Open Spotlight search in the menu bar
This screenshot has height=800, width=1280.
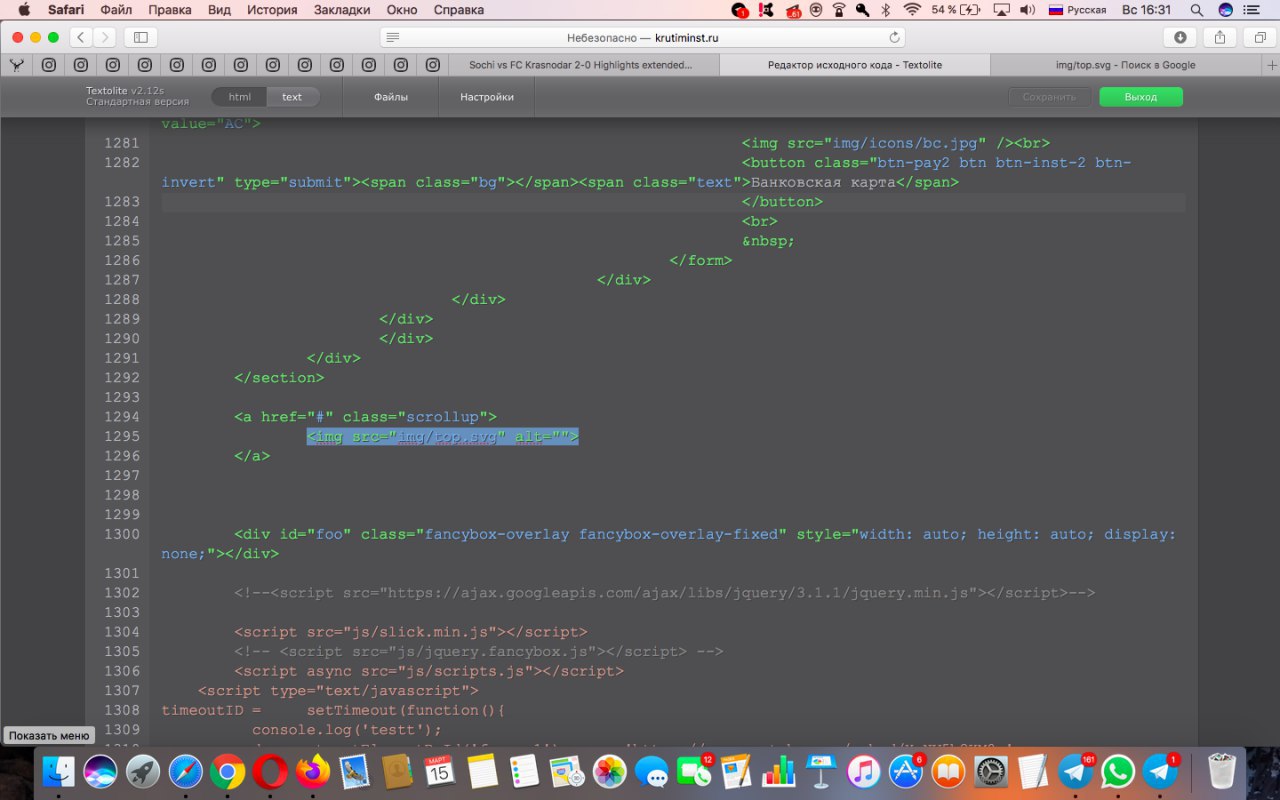[x=1197, y=10]
